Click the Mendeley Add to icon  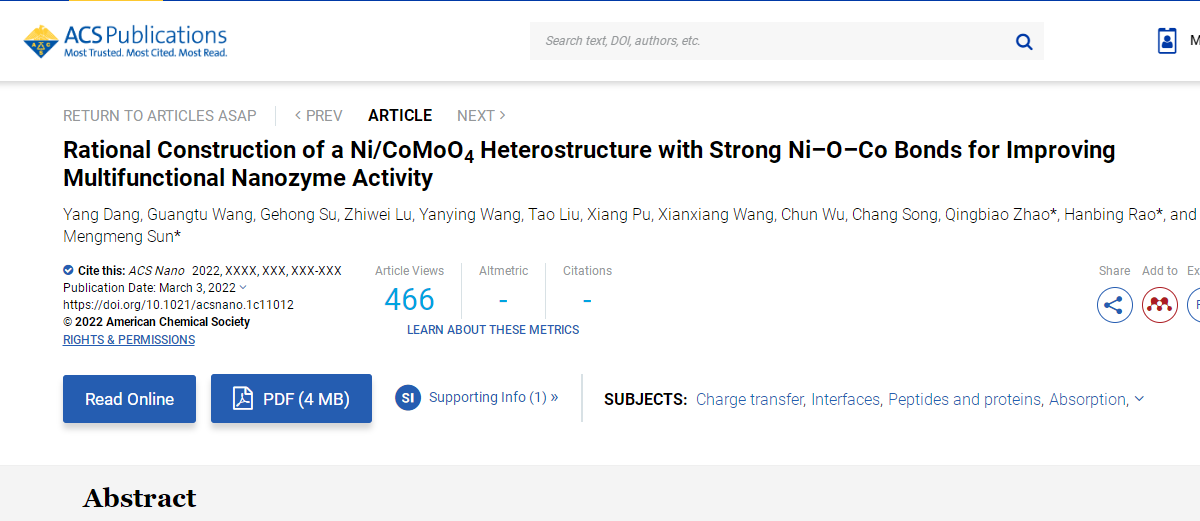pyautogui.click(x=1160, y=304)
